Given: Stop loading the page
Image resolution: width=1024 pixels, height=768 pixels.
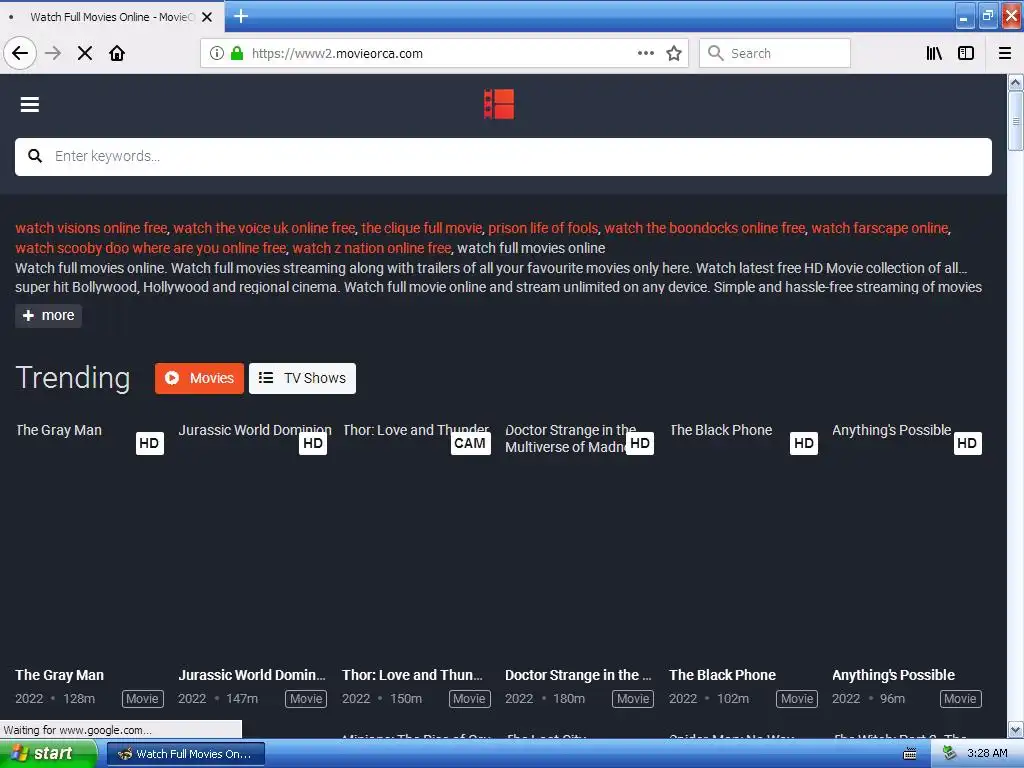Looking at the screenshot, I should pyautogui.click(x=85, y=53).
